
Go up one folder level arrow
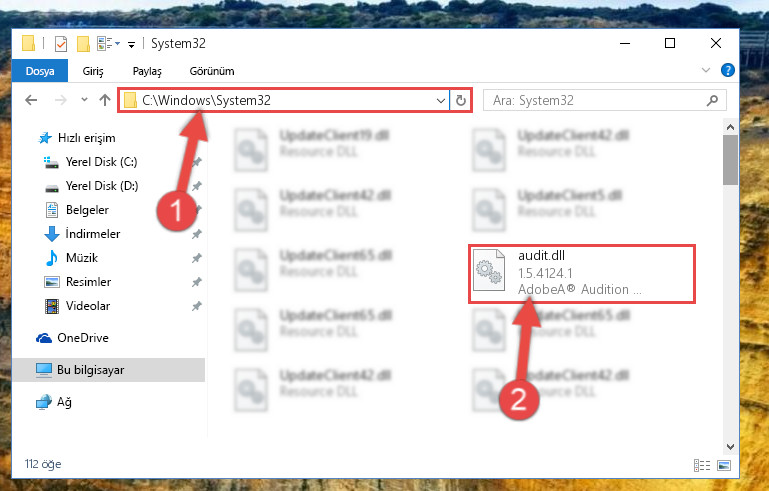click(104, 100)
